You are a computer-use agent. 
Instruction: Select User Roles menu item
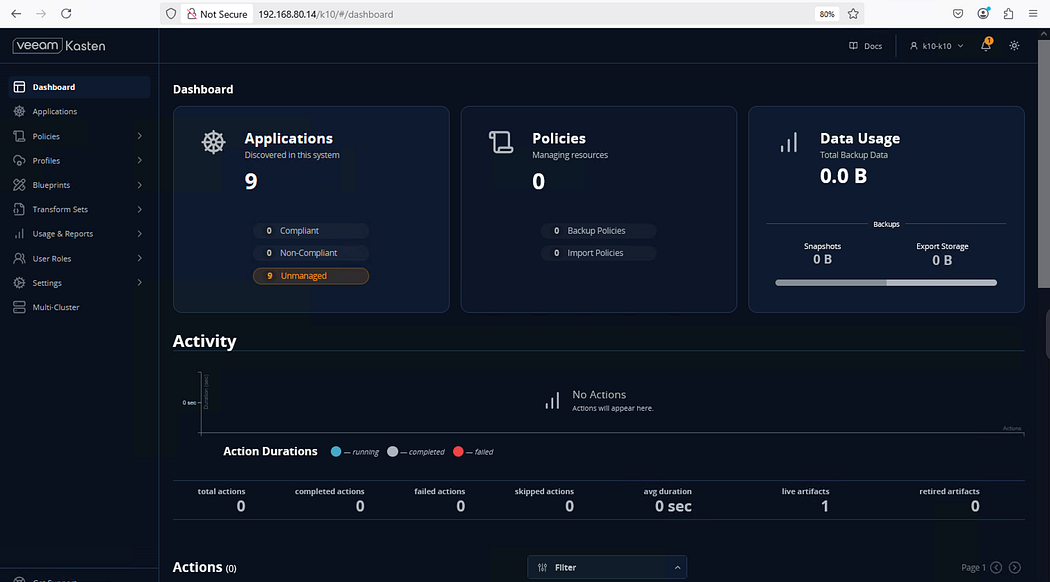click(x=79, y=259)
